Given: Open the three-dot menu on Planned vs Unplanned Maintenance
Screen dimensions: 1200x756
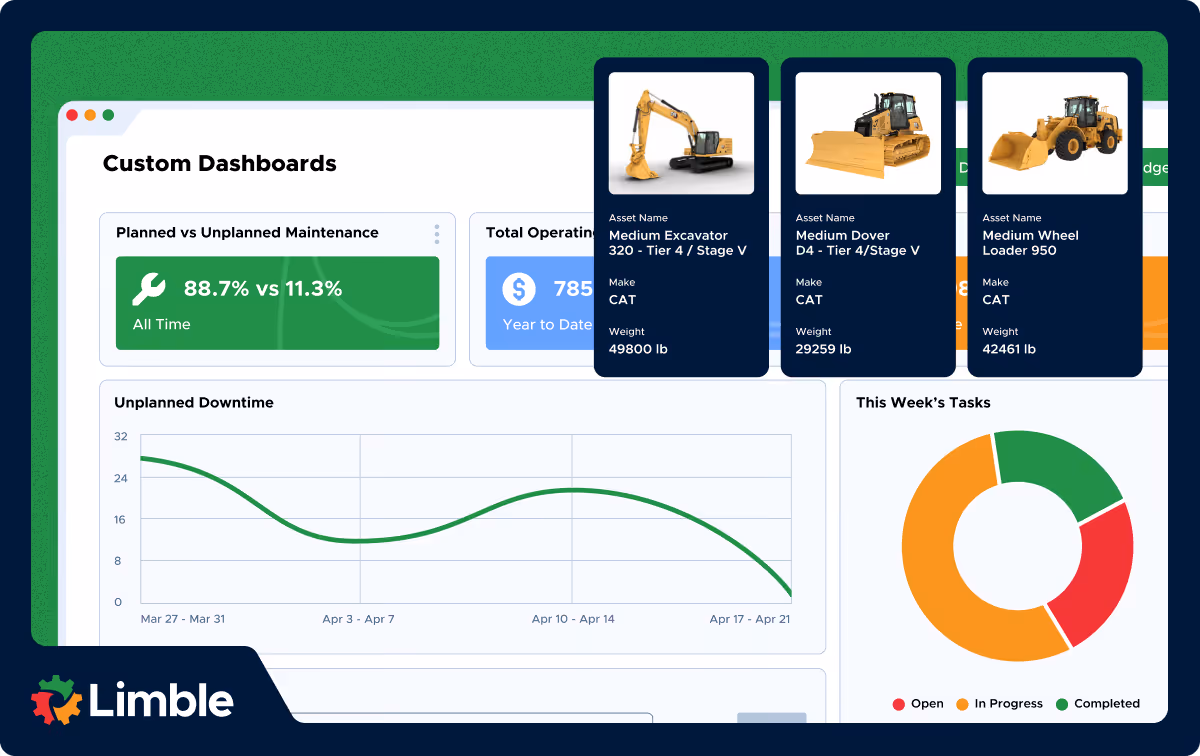Looking at the screenshot, I should click(x=437, y=234).
